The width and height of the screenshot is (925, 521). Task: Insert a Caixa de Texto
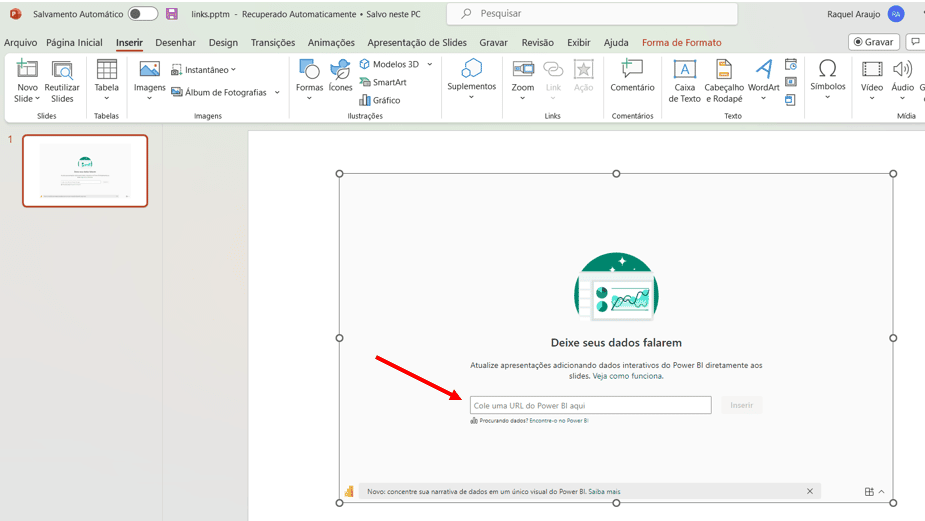click(x=684, y=81)
